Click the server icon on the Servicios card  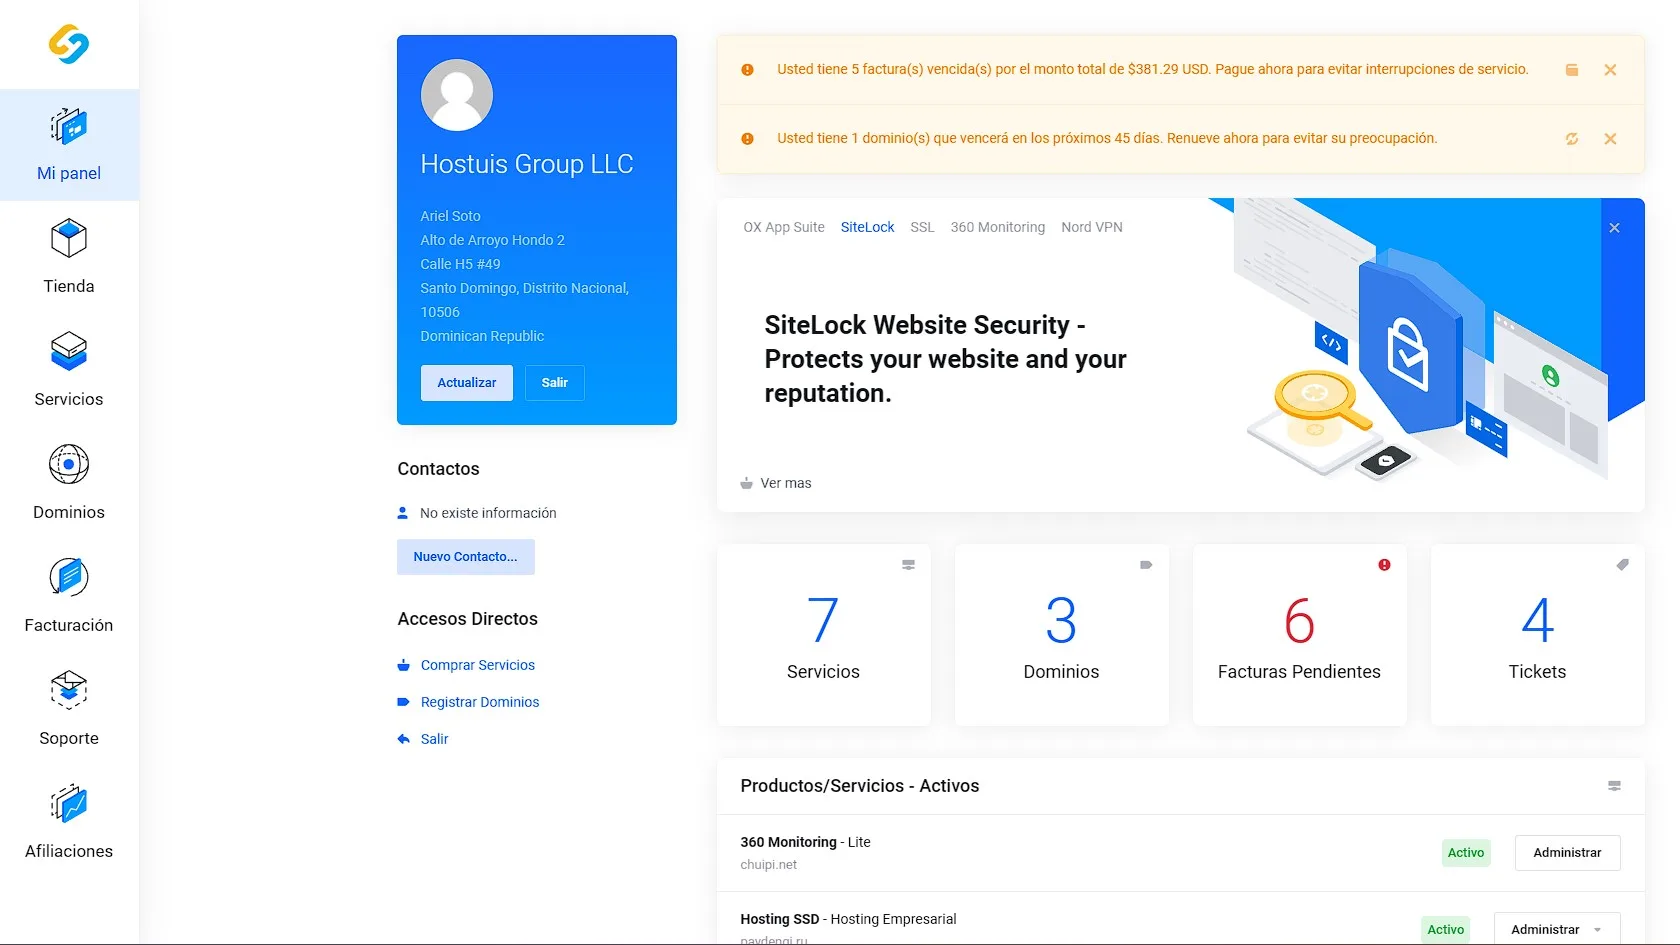908,565
